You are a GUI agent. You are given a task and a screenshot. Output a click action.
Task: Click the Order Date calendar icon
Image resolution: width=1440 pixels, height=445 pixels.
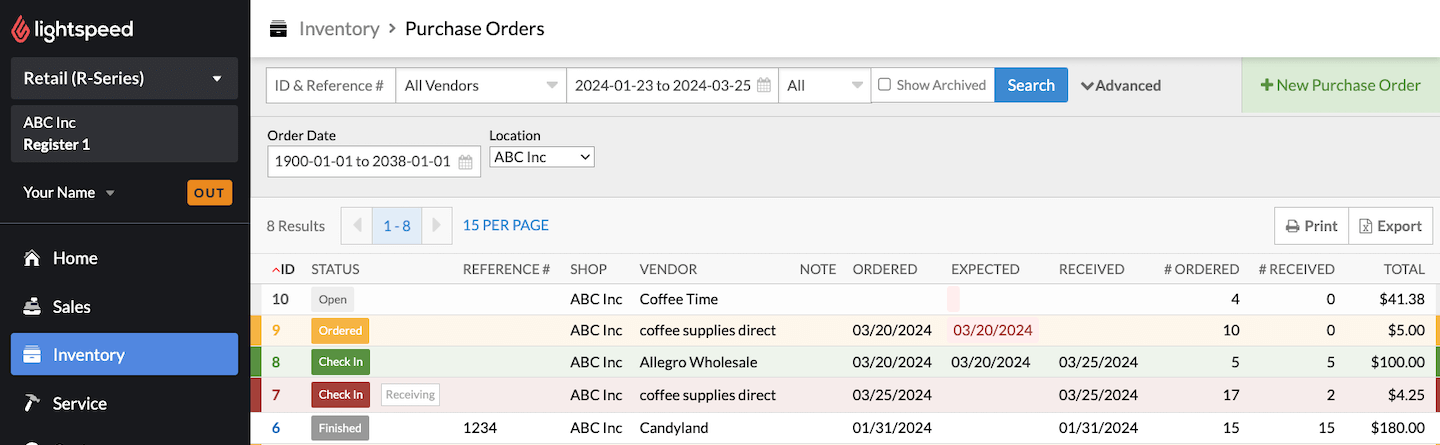click(465, 162)
